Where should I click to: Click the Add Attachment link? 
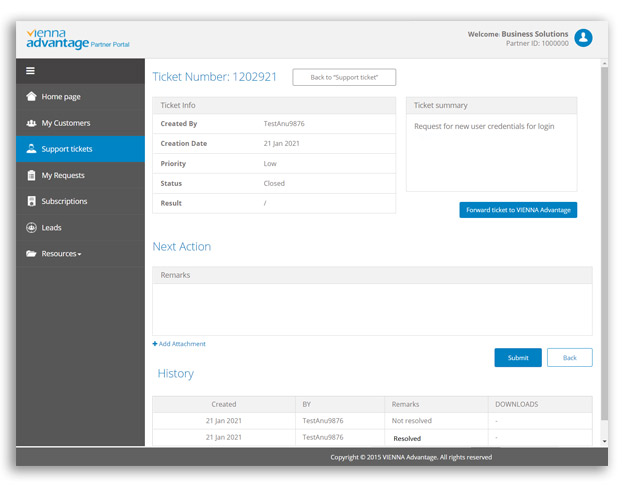coord(180,344)
